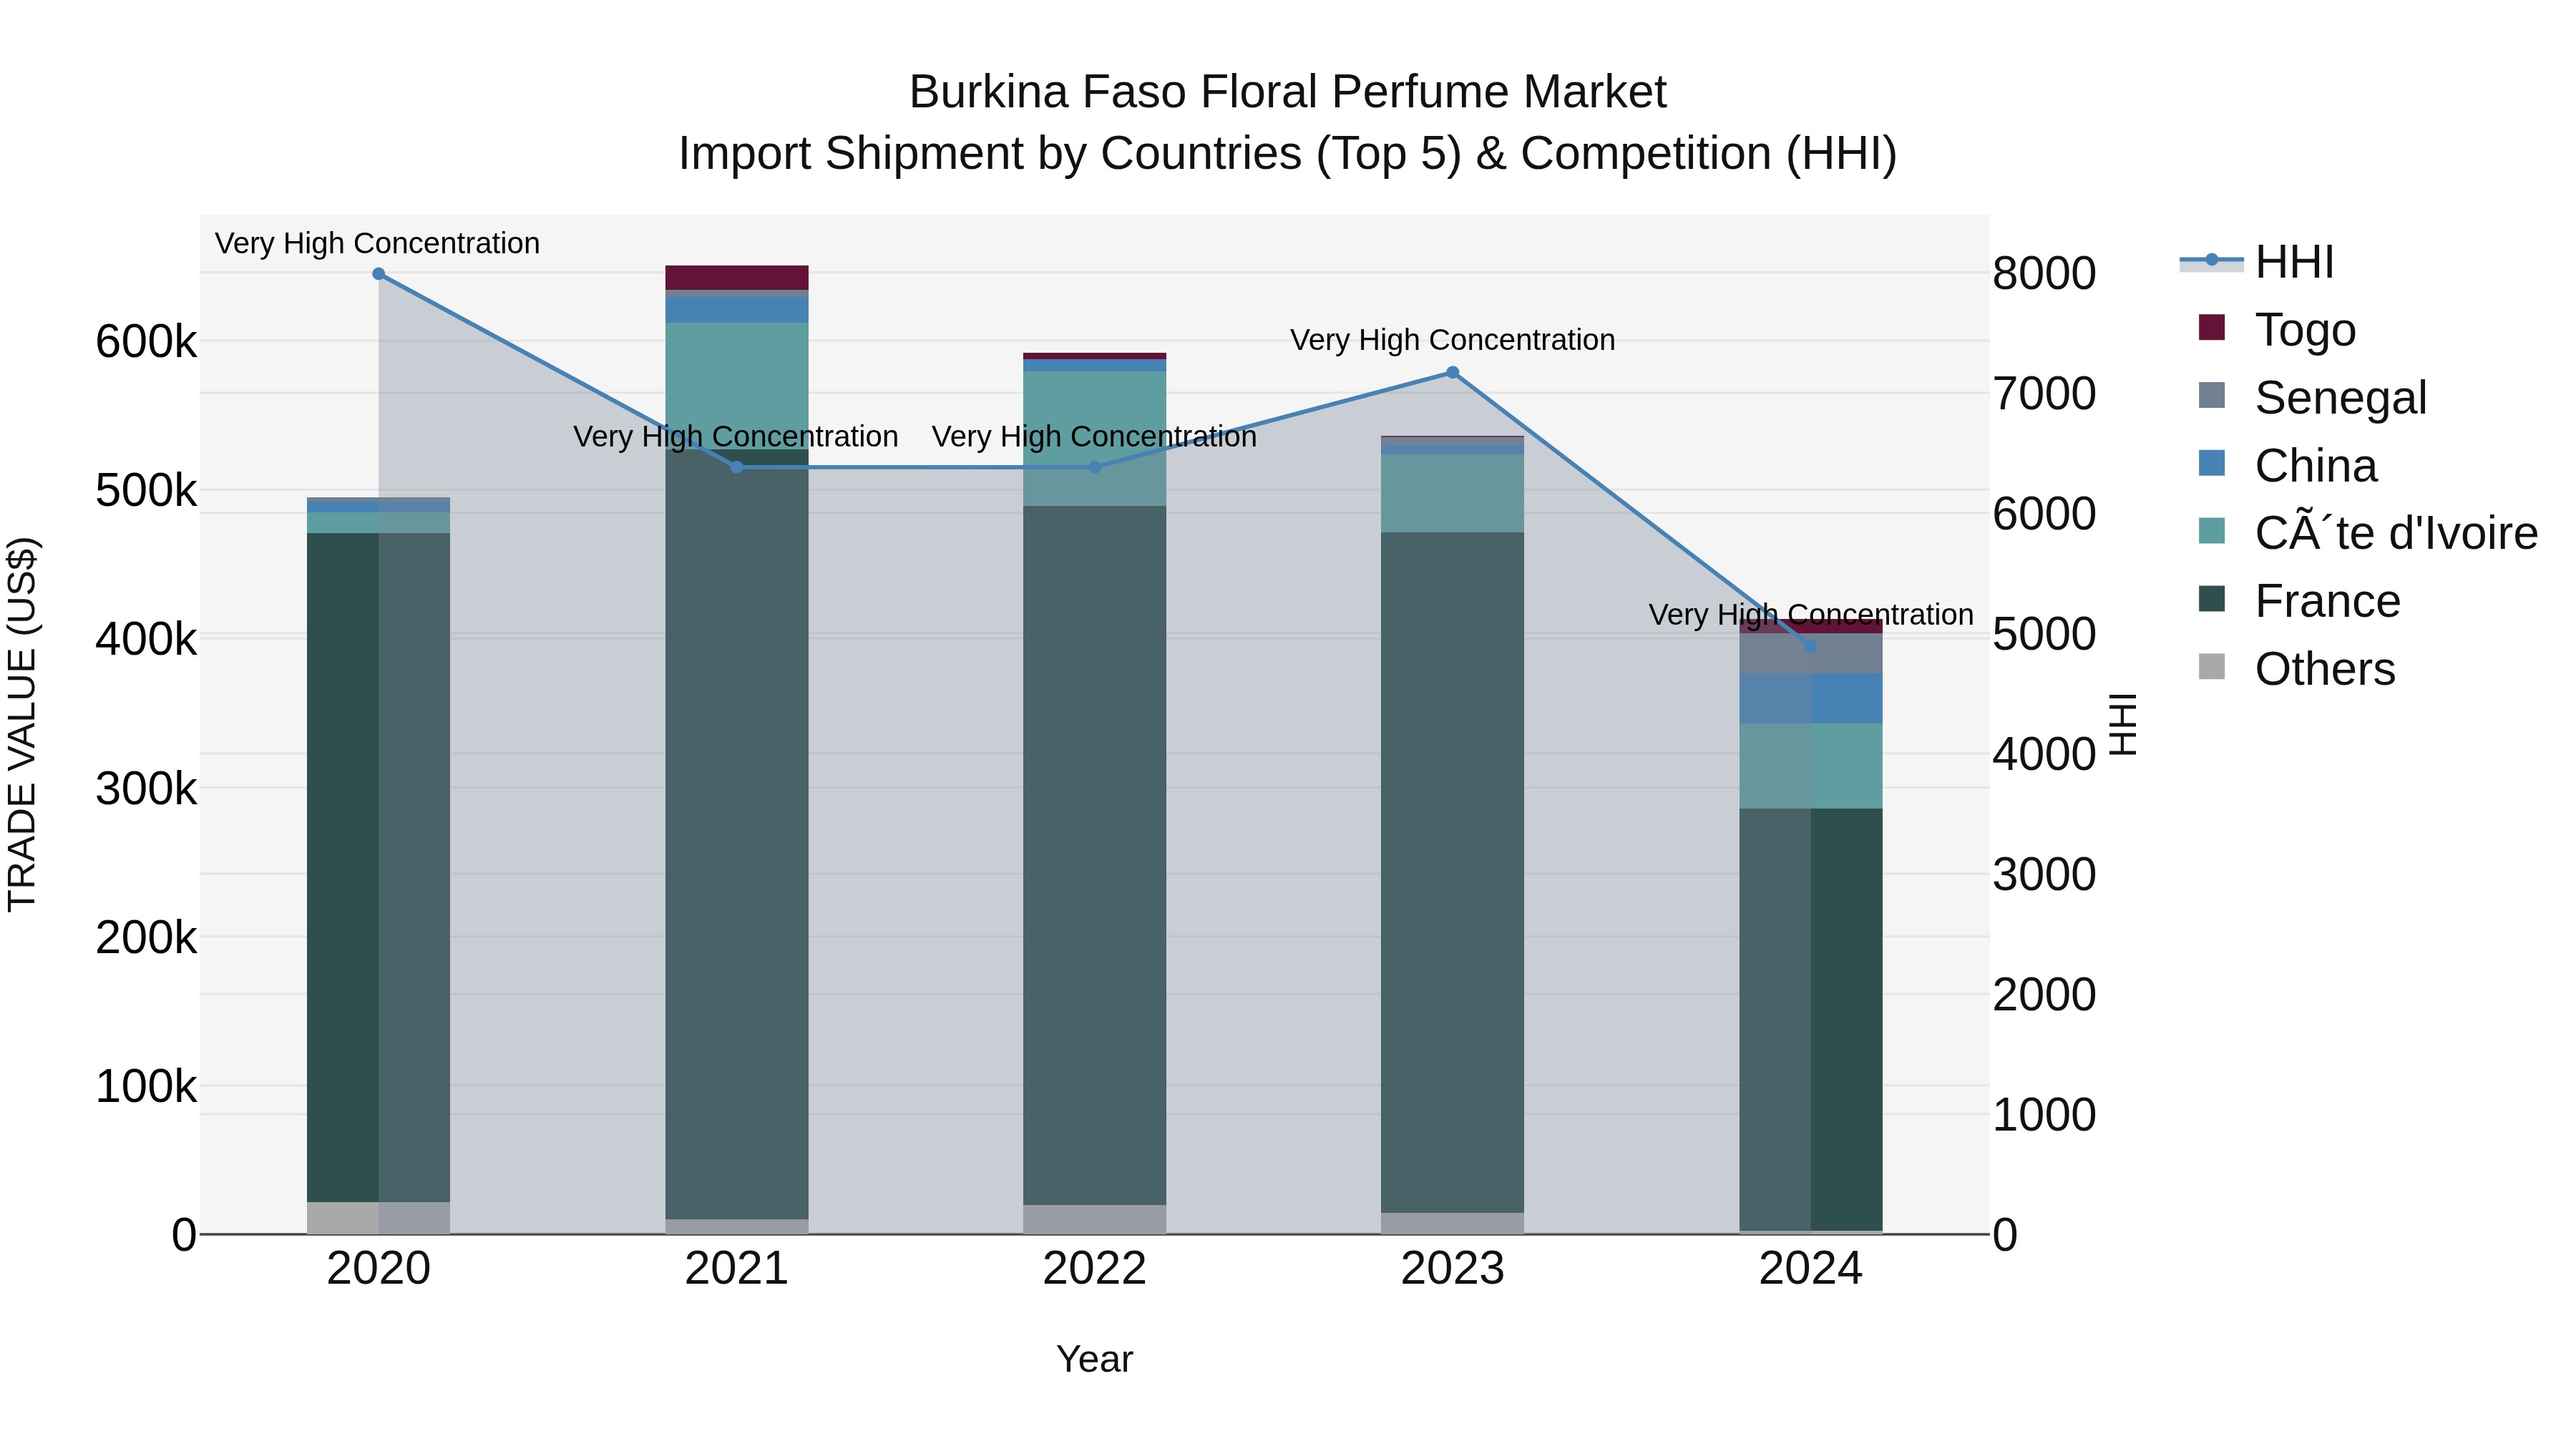Click the France segment of 2022 bar
Viewport: 2576px width, 1449px height.
1095,855
